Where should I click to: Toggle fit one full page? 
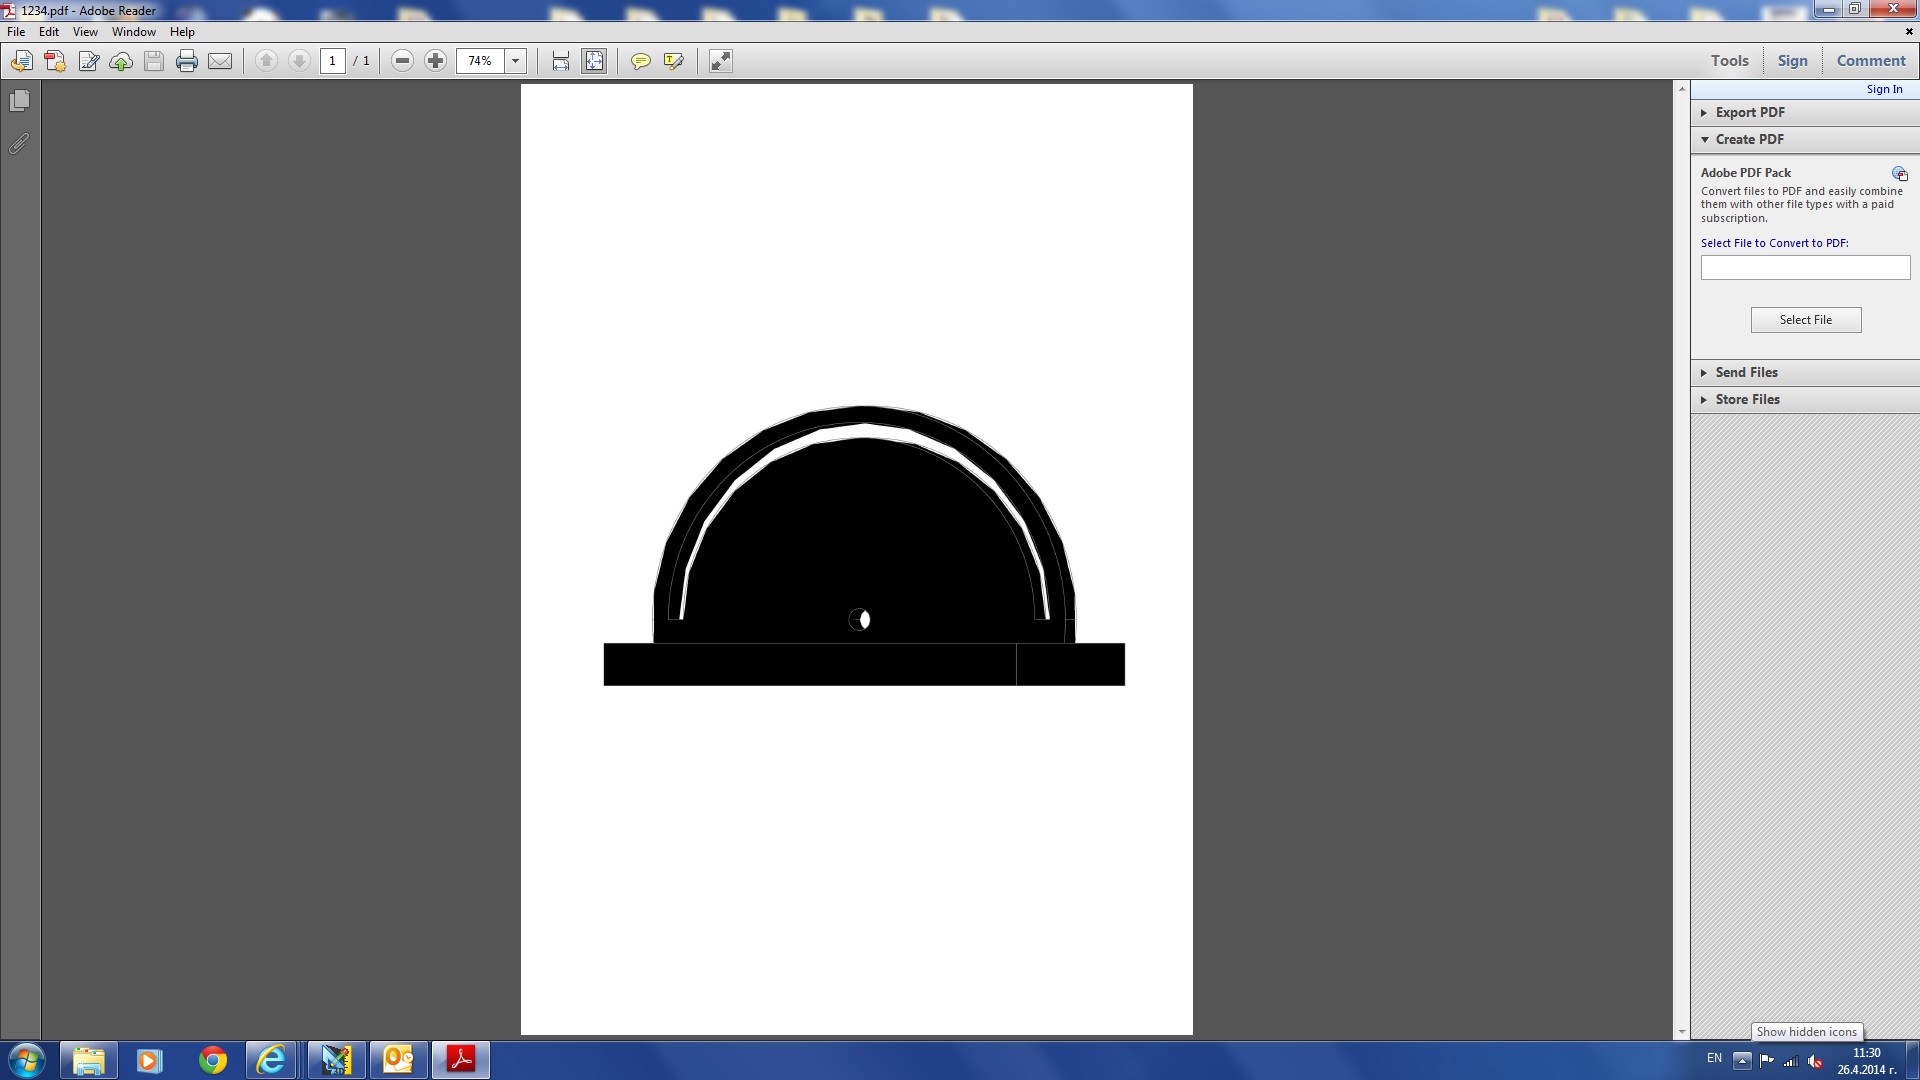(x=594, y=61)
